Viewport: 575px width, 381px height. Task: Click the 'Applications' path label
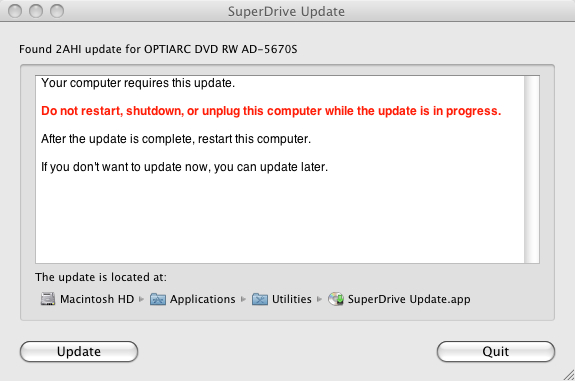[x=202, y=300]
